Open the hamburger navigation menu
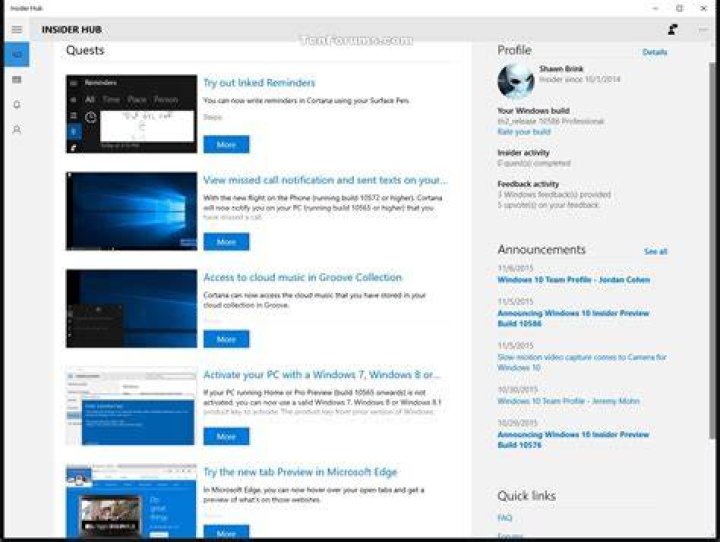The width and height of the screenshot is (720, 542). pos(17,30)
